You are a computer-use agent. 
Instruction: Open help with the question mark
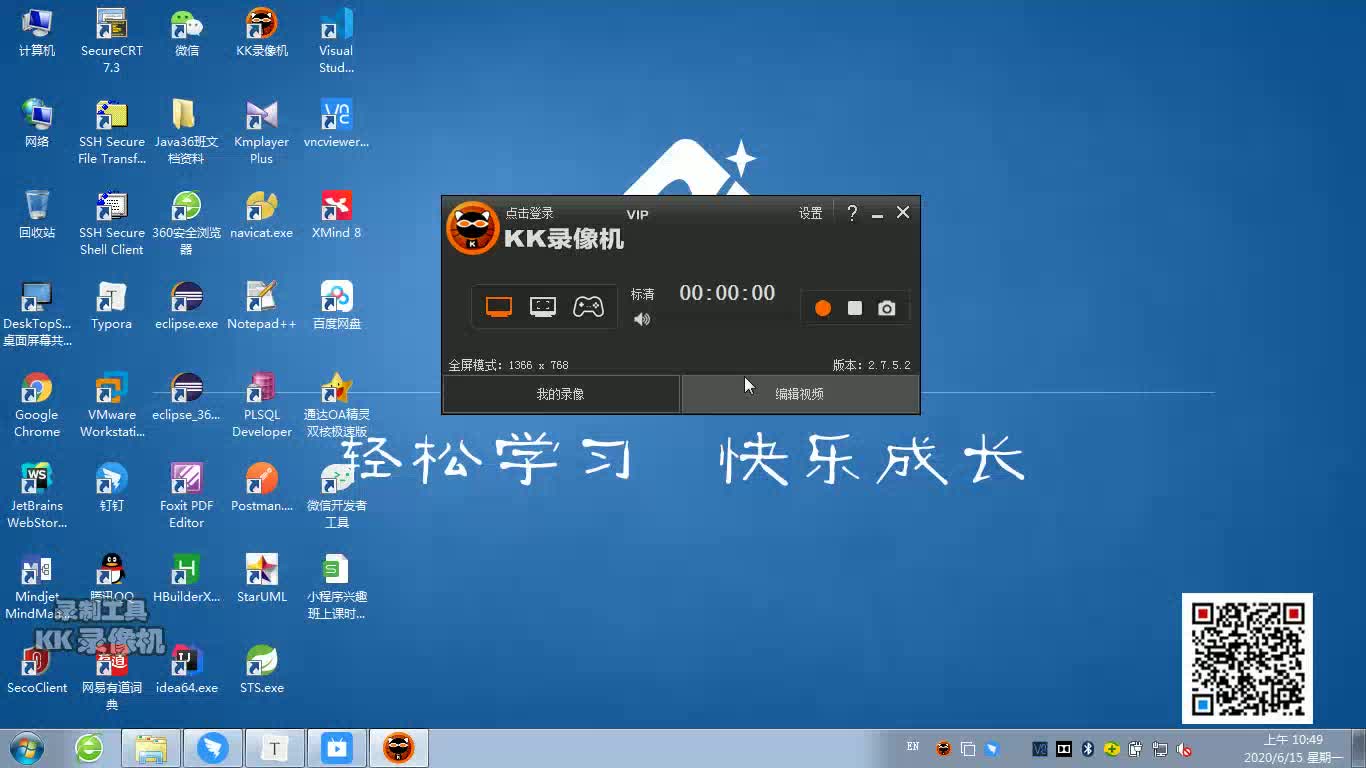pyautogui.click(x=852, y=213)
